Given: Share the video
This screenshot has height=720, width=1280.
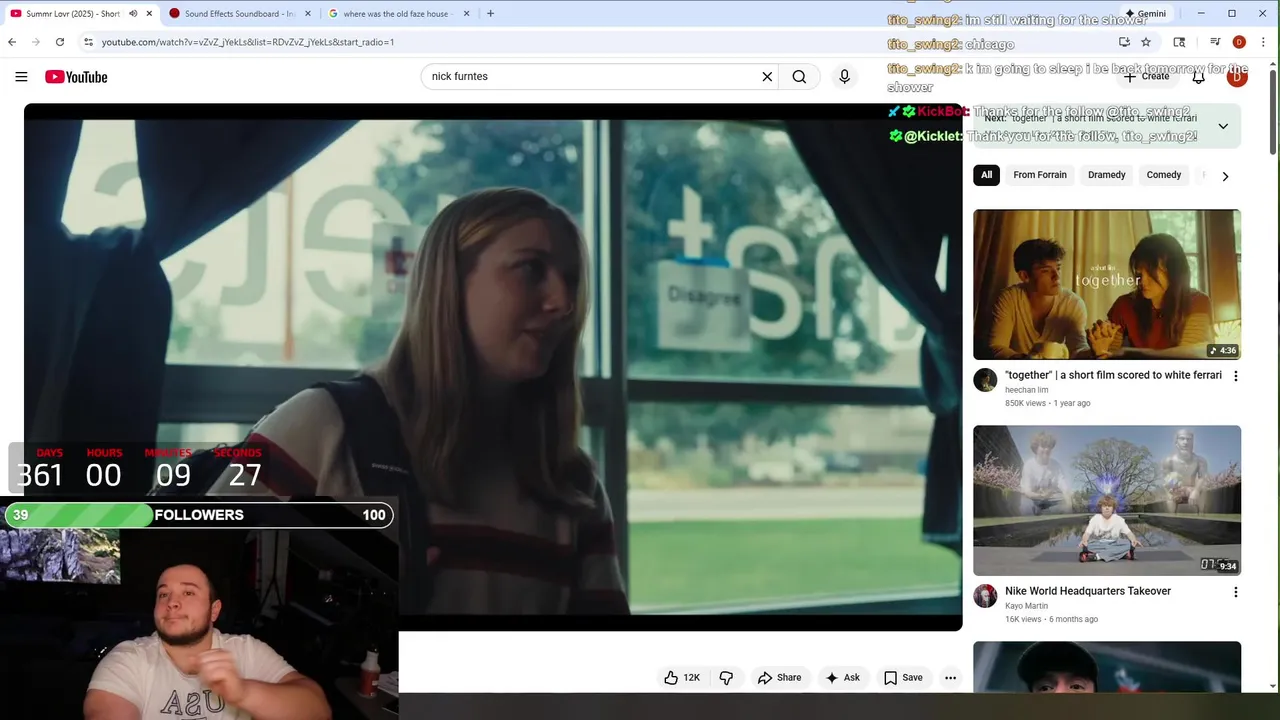Looking at the screenshot, I should point(779,678).
